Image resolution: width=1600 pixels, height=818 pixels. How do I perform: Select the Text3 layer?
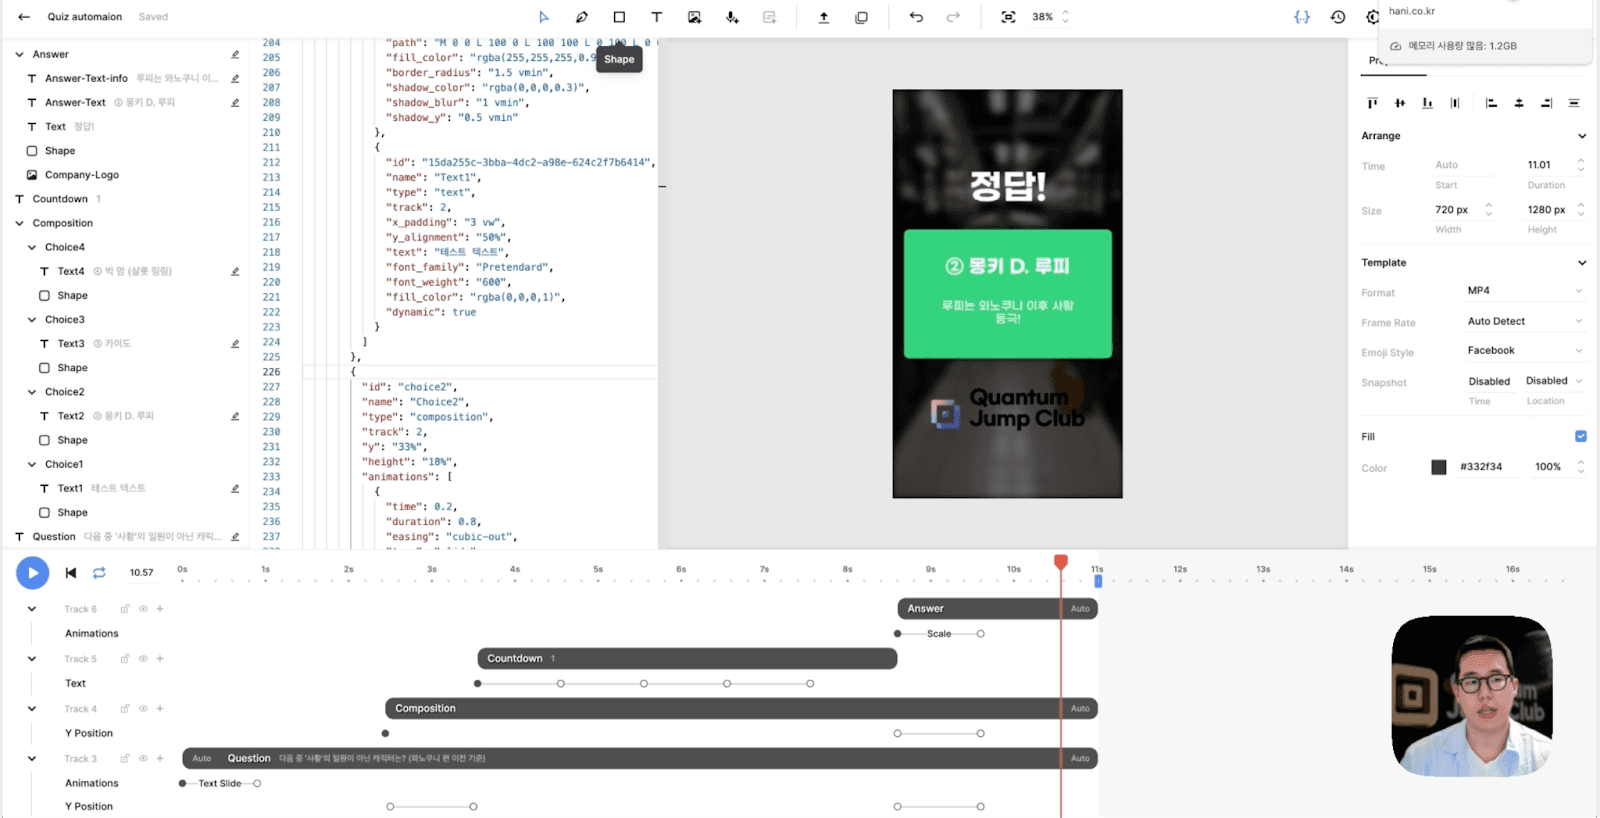[71, 344]
